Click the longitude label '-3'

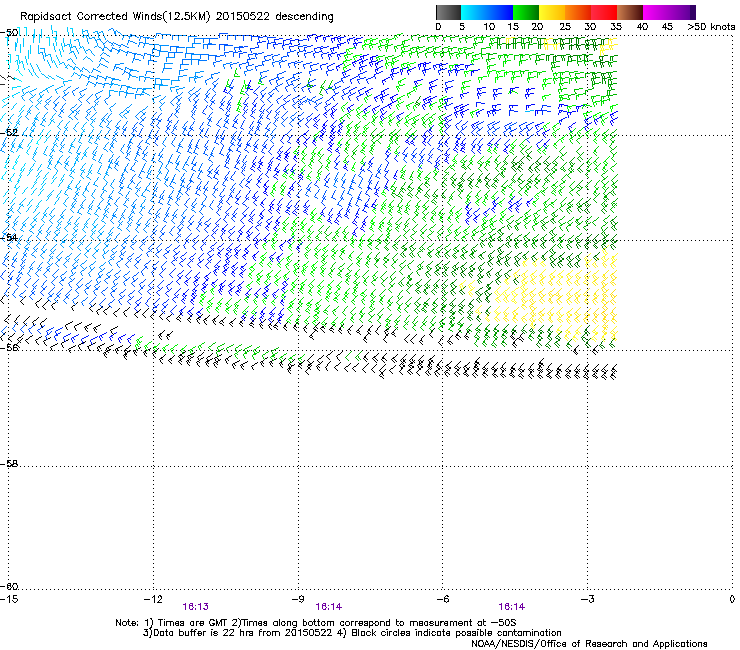(587, 599)
